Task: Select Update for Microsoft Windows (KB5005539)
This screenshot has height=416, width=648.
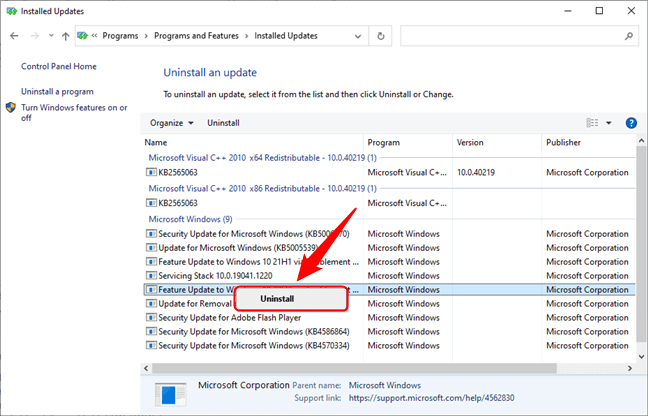Action: (x=389, y=248)
